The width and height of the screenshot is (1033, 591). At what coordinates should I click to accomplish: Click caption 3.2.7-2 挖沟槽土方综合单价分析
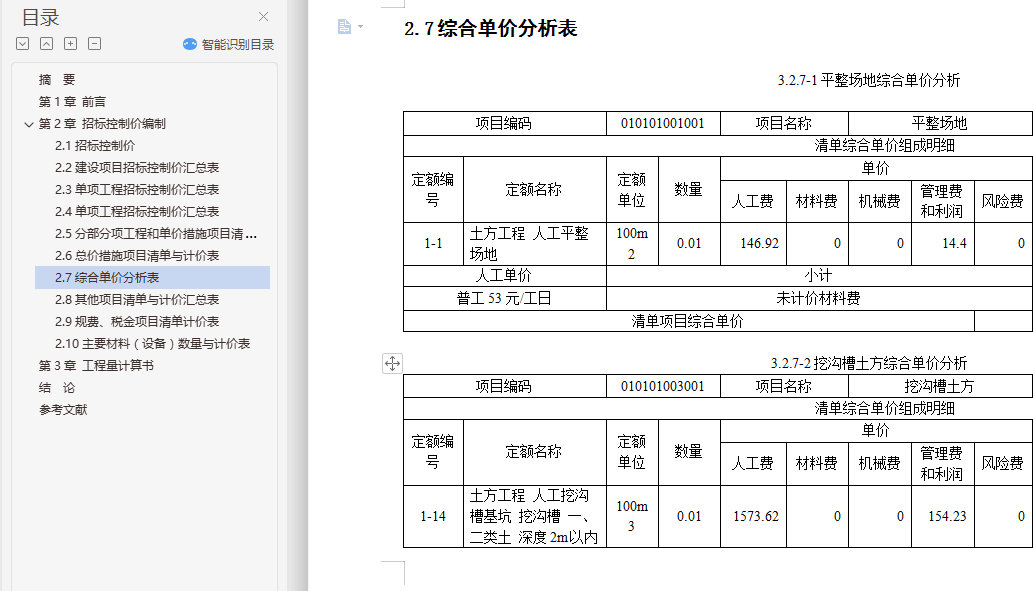click(869, 363)
